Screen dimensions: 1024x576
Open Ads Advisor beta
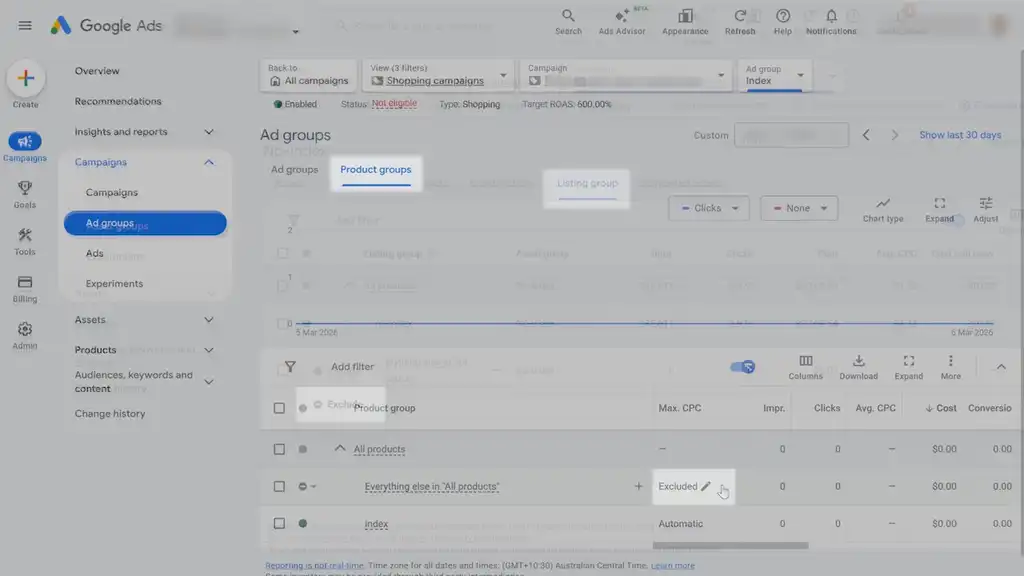click(622, 22)
